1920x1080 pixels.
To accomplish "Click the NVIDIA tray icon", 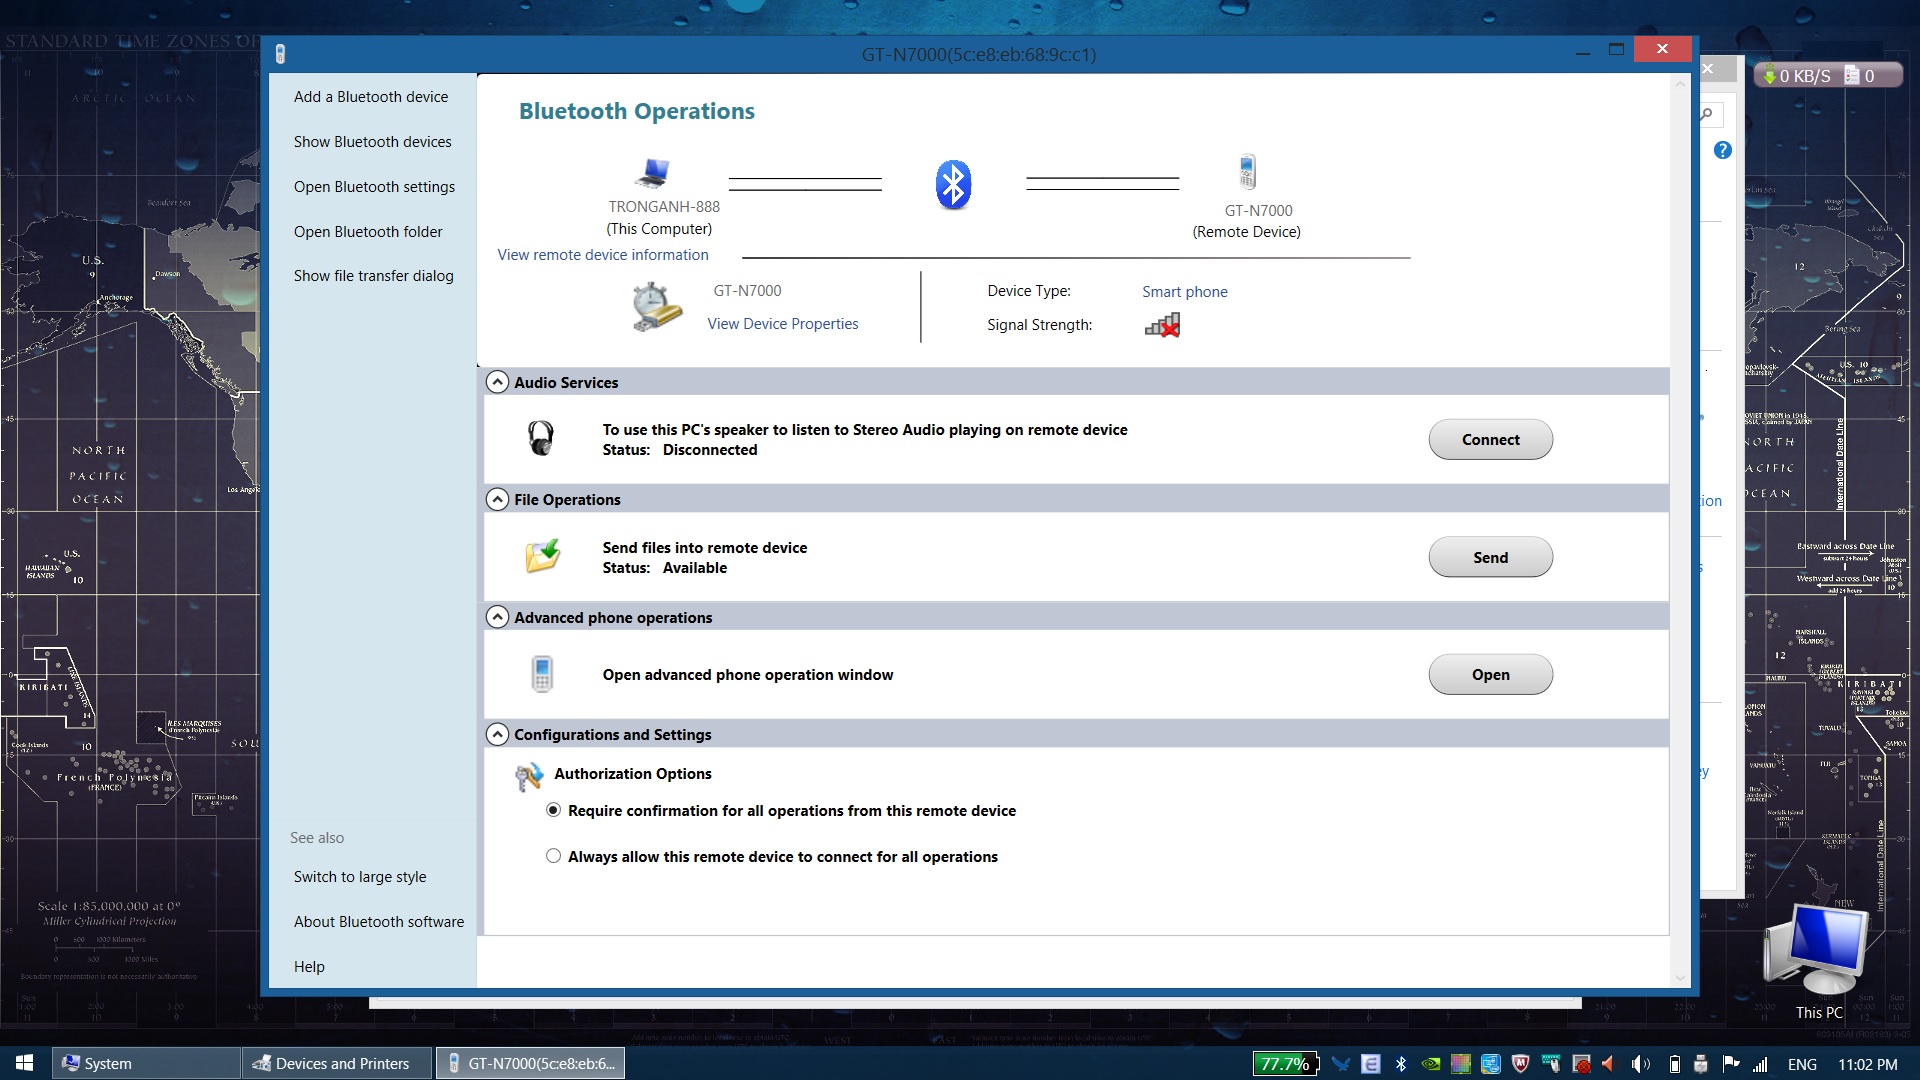I will pos(1431,1064).
